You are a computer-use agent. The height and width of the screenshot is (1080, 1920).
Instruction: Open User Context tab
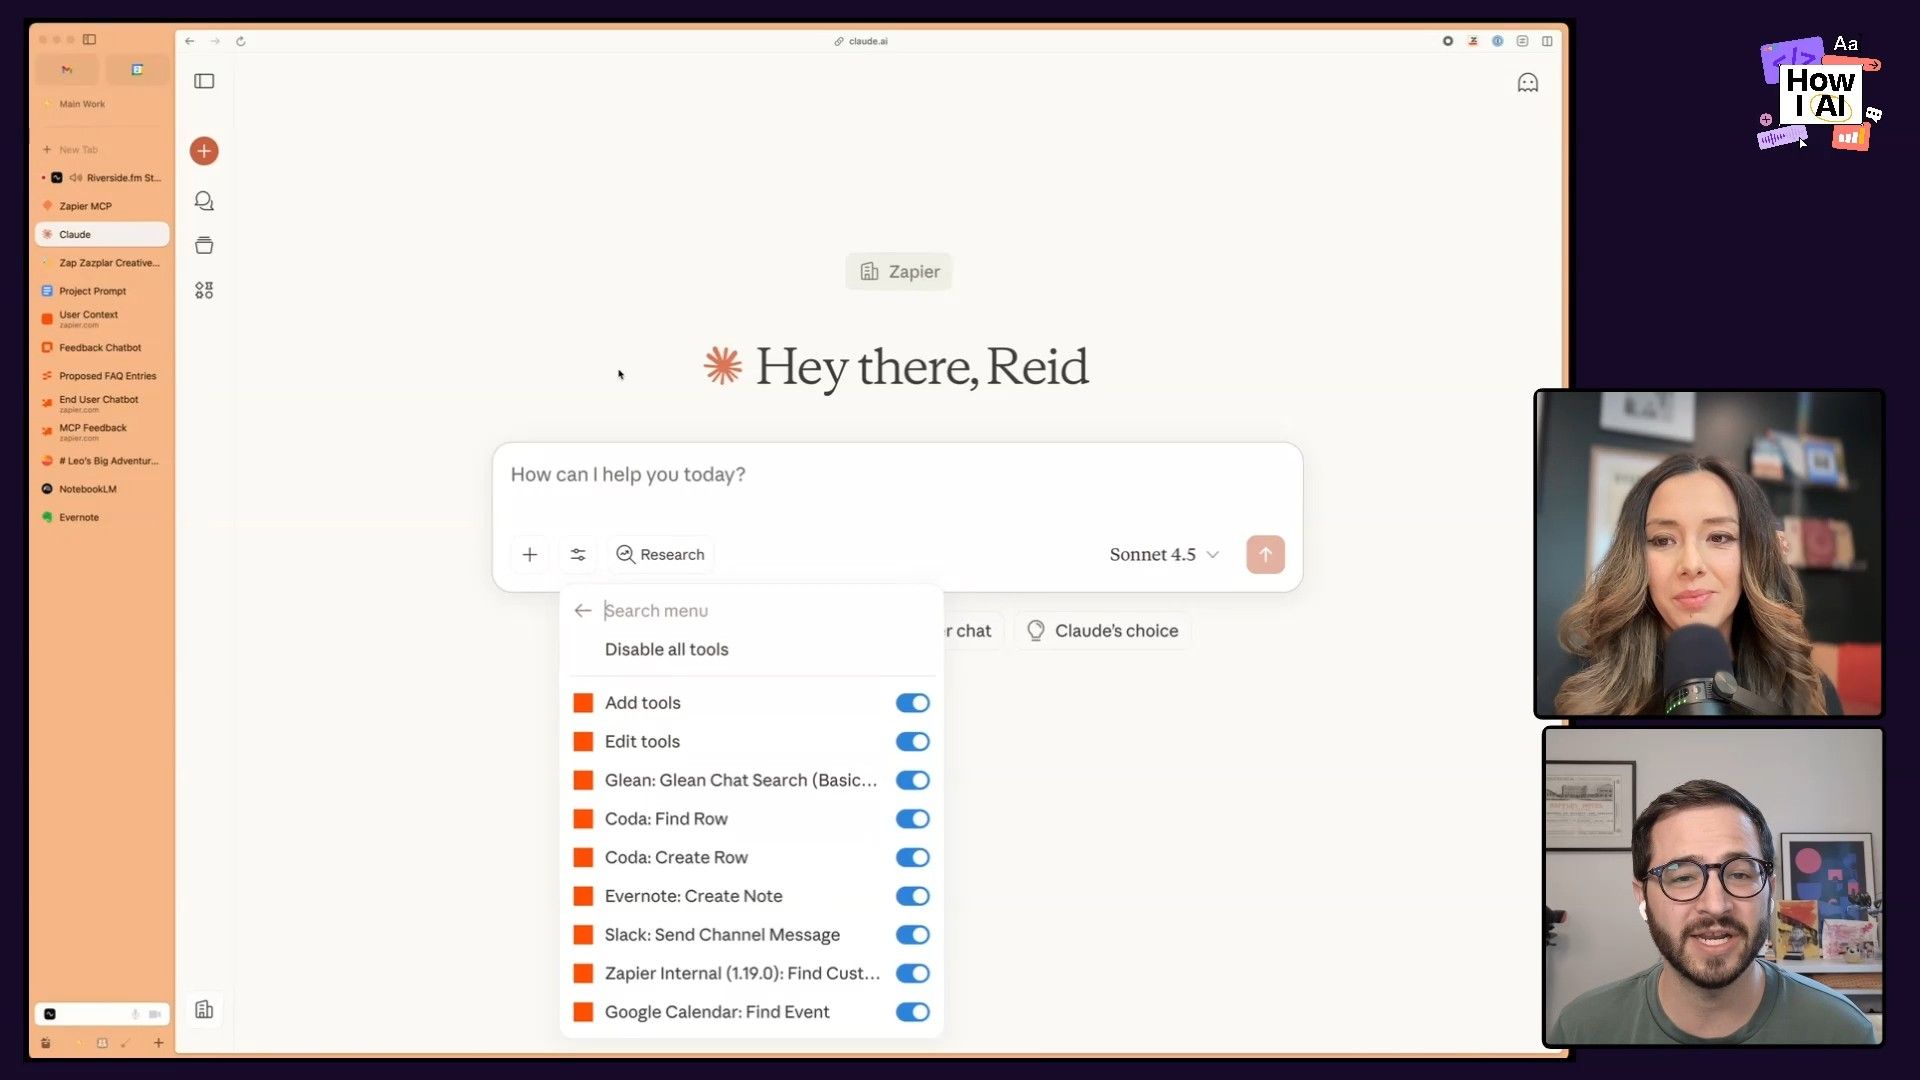(x=102, y=319)
